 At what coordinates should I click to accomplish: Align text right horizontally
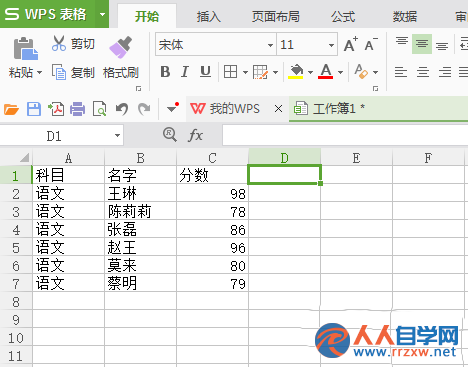pos(445,72)
